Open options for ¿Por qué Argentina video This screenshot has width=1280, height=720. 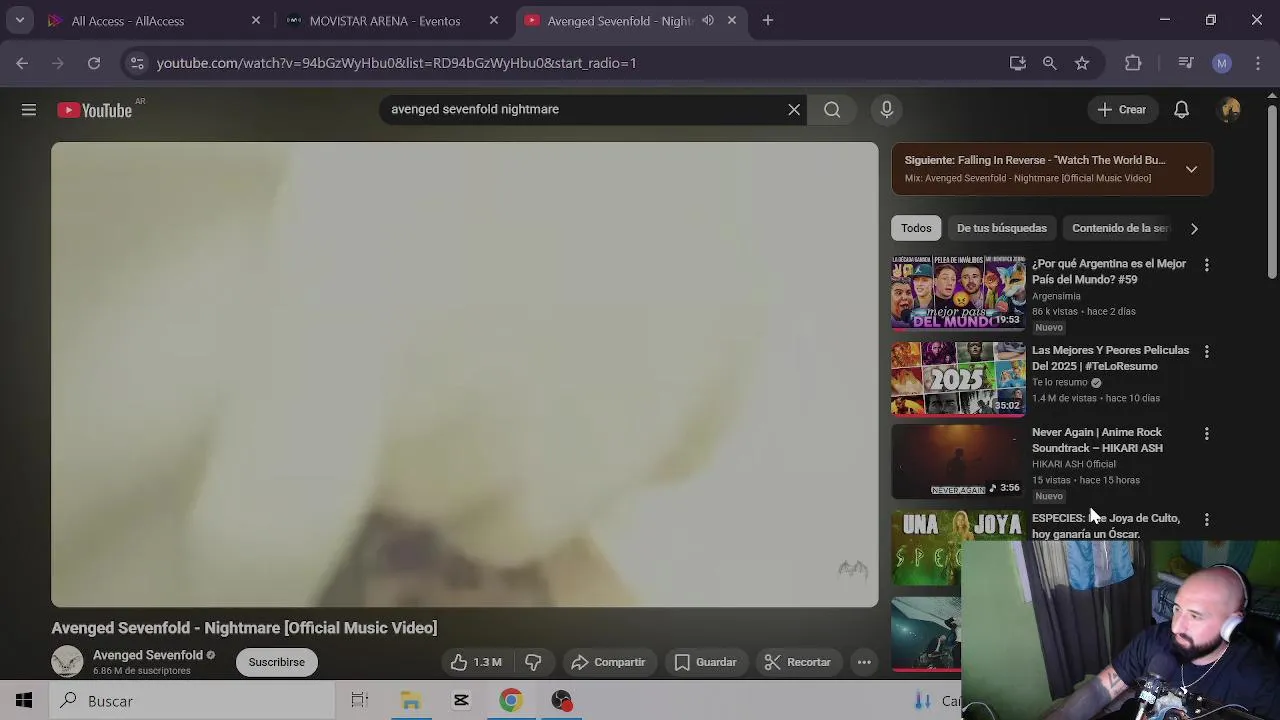click(1207, 265)
